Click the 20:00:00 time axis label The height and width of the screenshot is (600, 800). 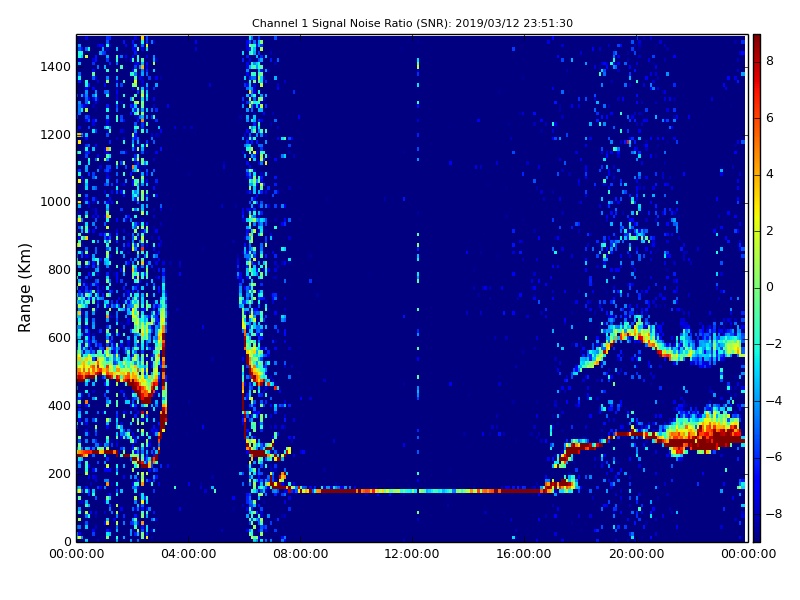click(636, 554)
